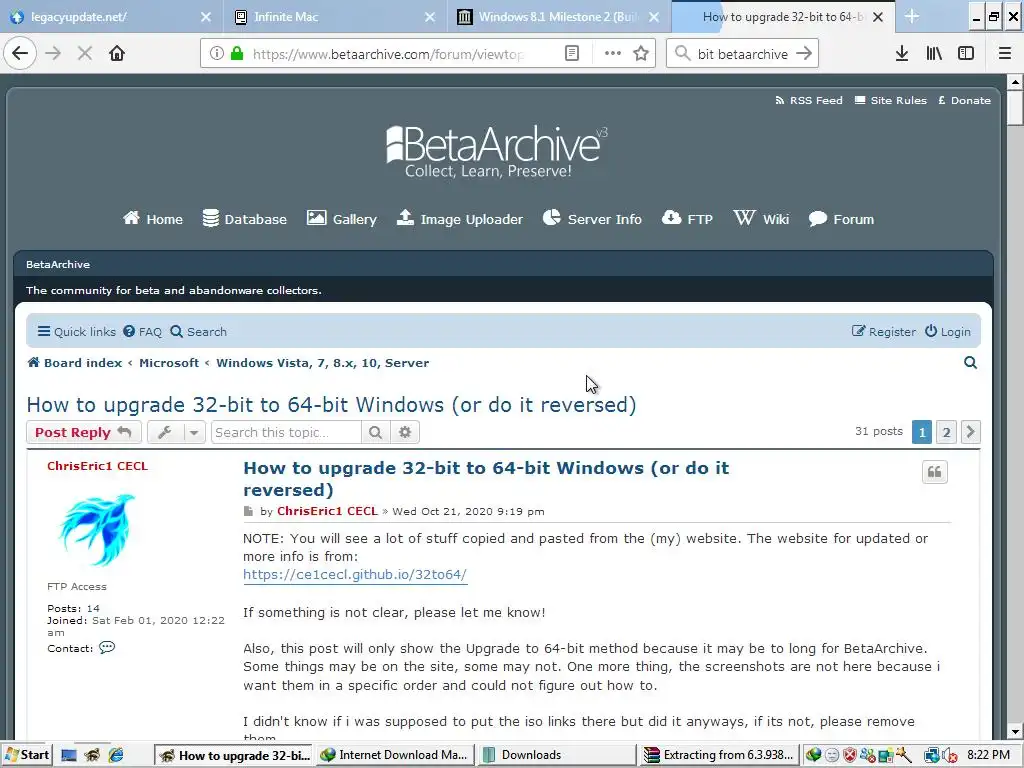
Task: Expand the Quick links dropdown
Action: [76, 332]
